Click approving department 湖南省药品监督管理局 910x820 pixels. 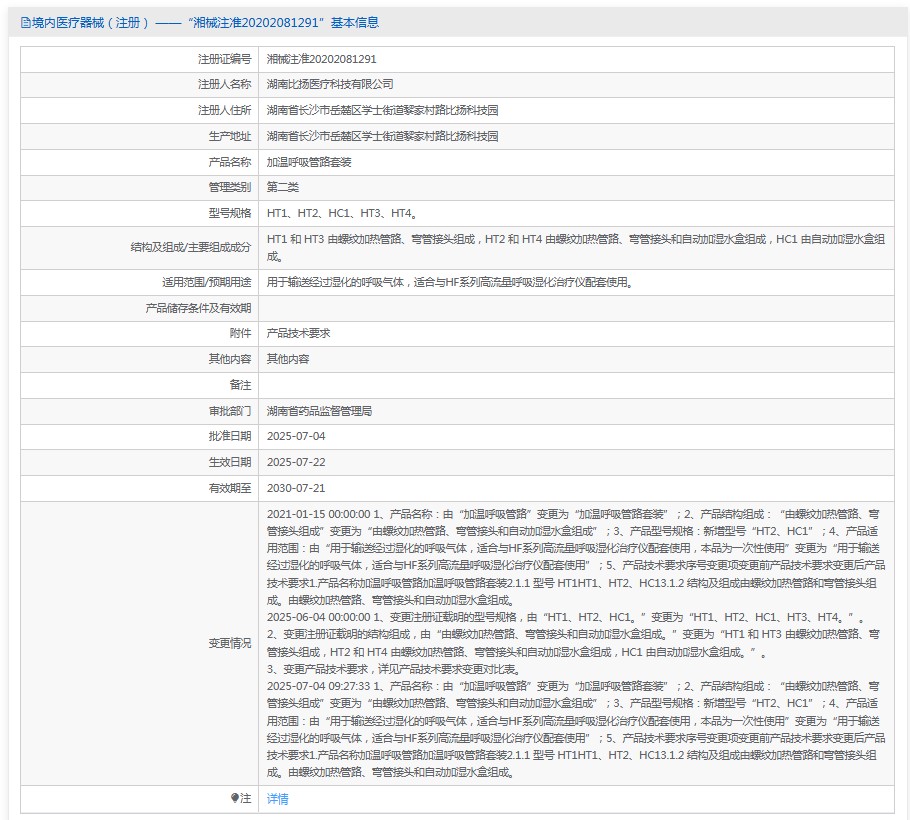click(x=319, y=411)
